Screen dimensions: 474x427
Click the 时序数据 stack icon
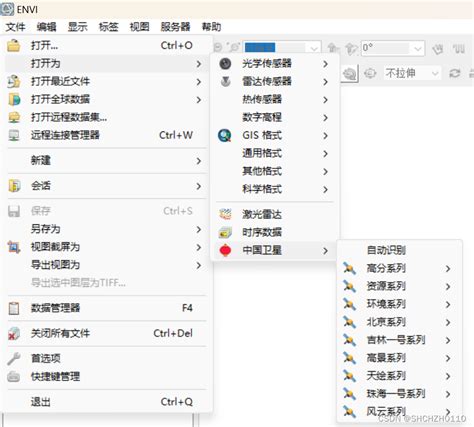(x=225, y=232)
